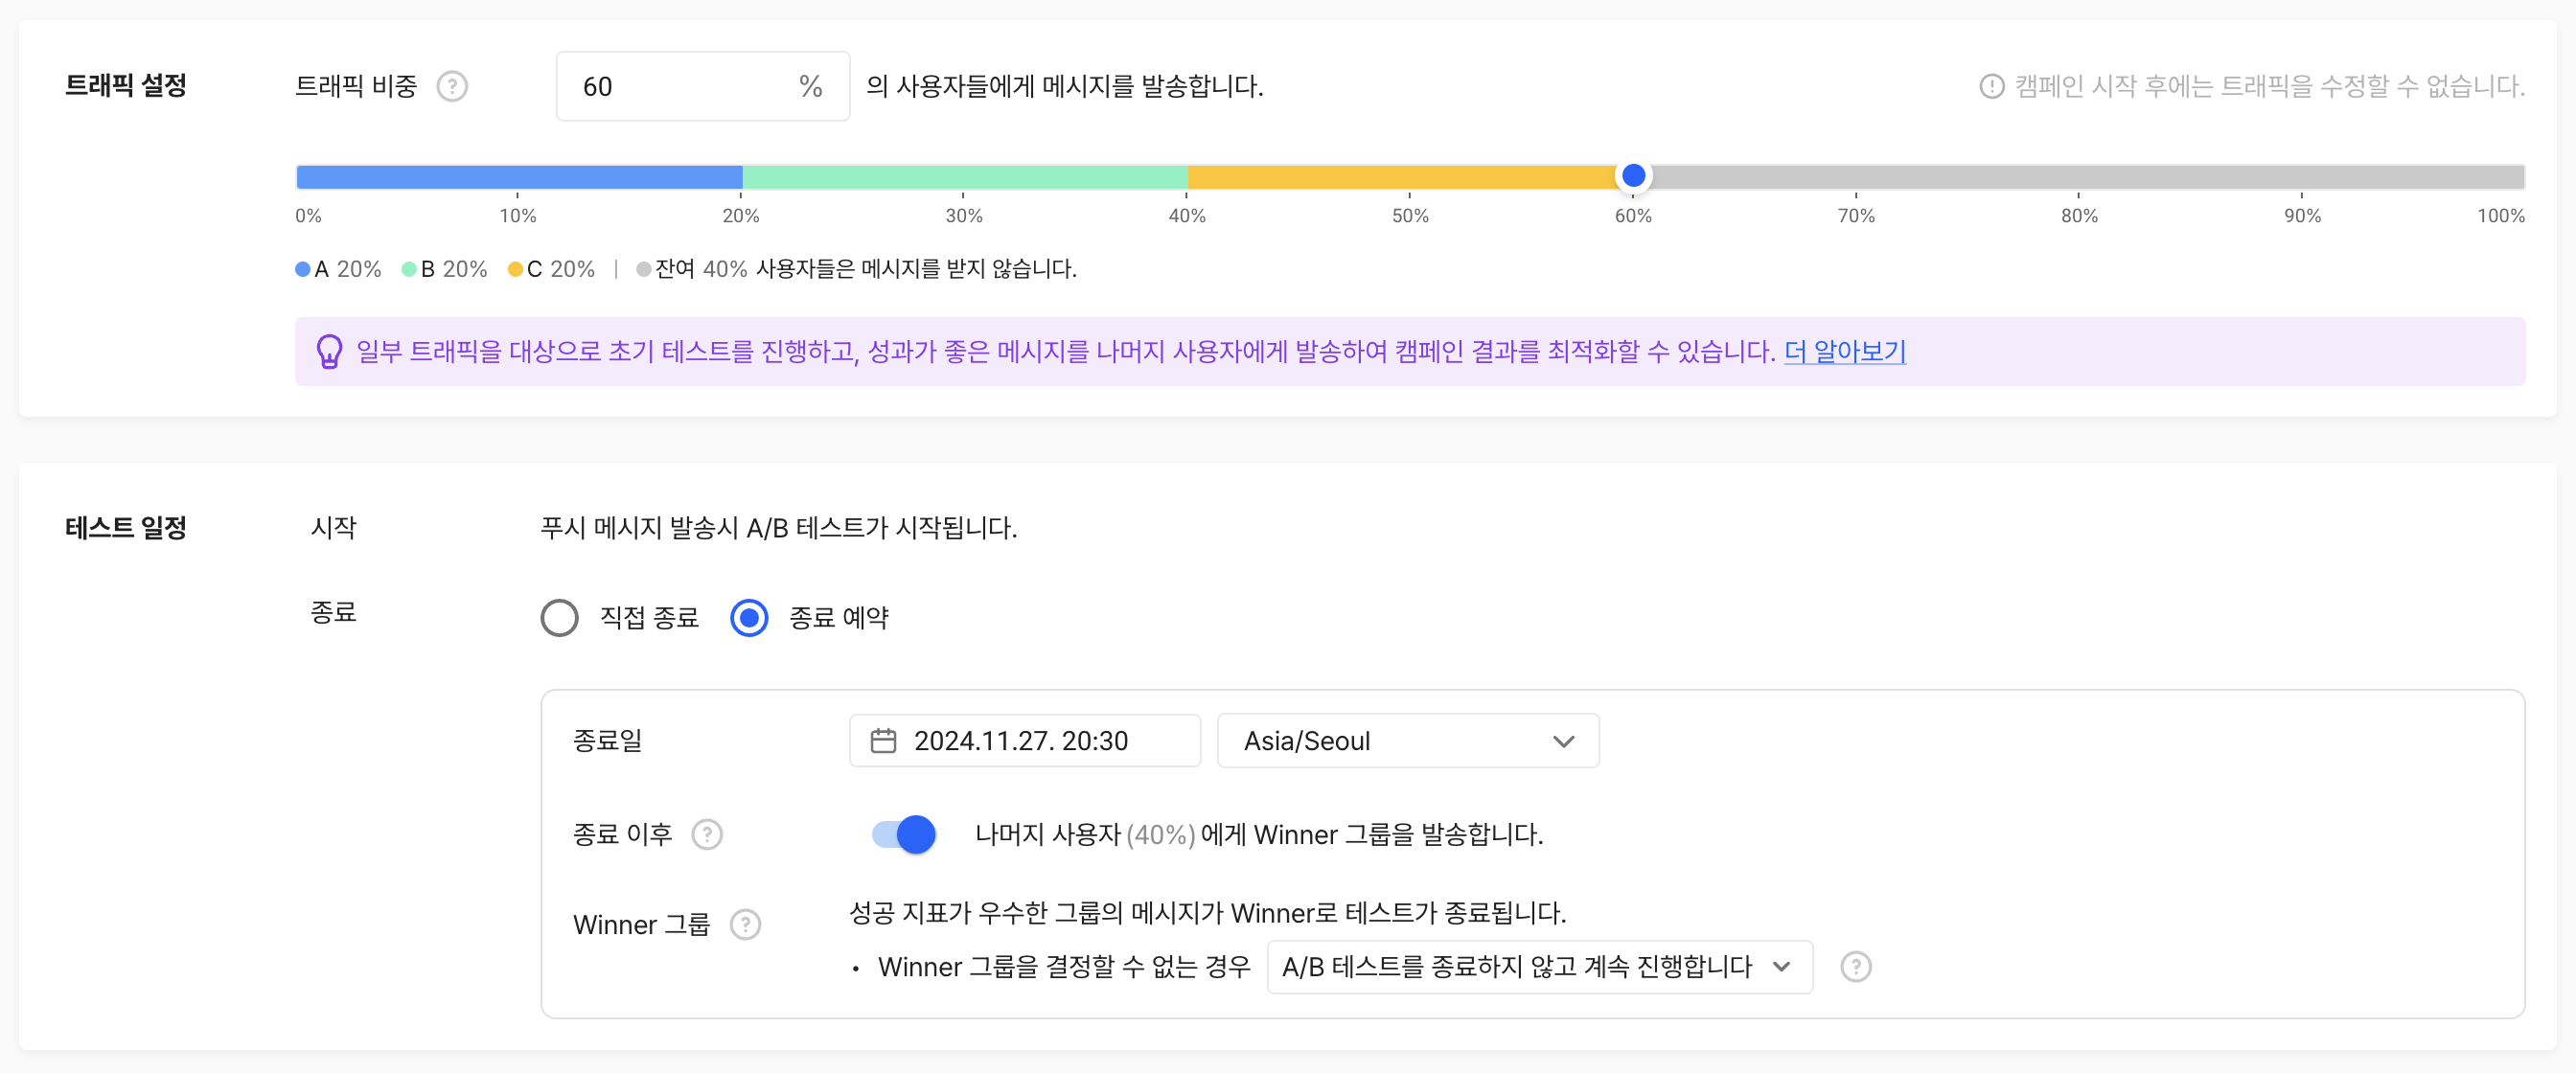Click the 100% tick label on slider
The image size is (2576, 1073).
(x=2500, y=216)
